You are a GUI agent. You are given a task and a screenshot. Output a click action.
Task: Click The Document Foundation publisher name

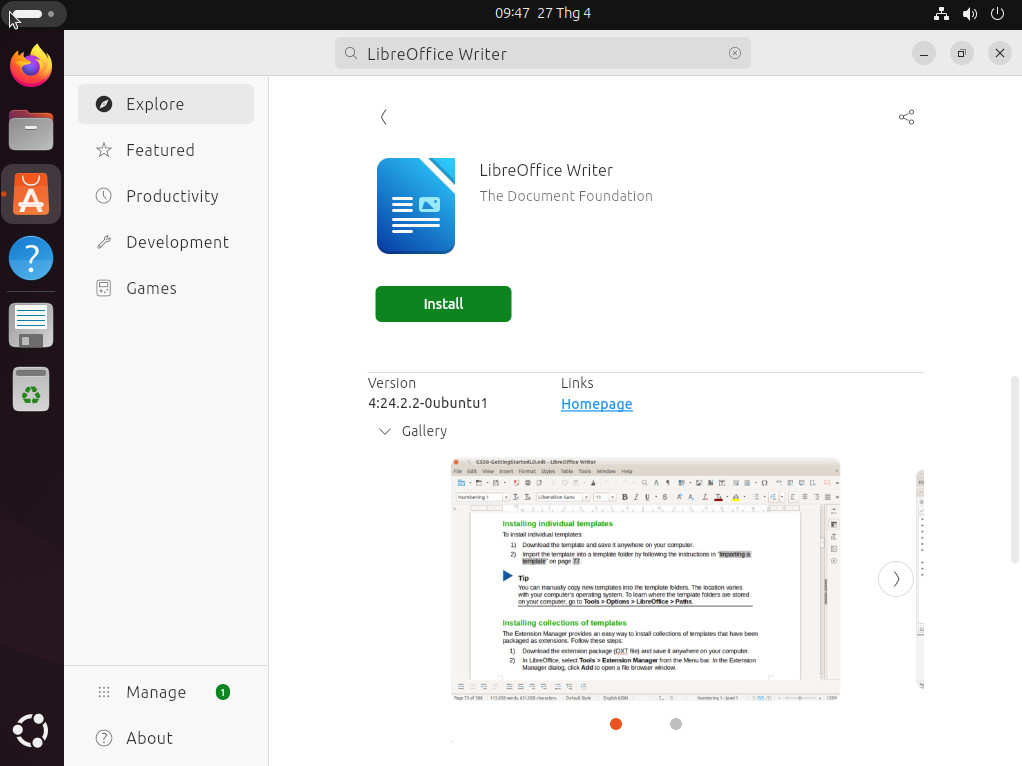point(566,196)
